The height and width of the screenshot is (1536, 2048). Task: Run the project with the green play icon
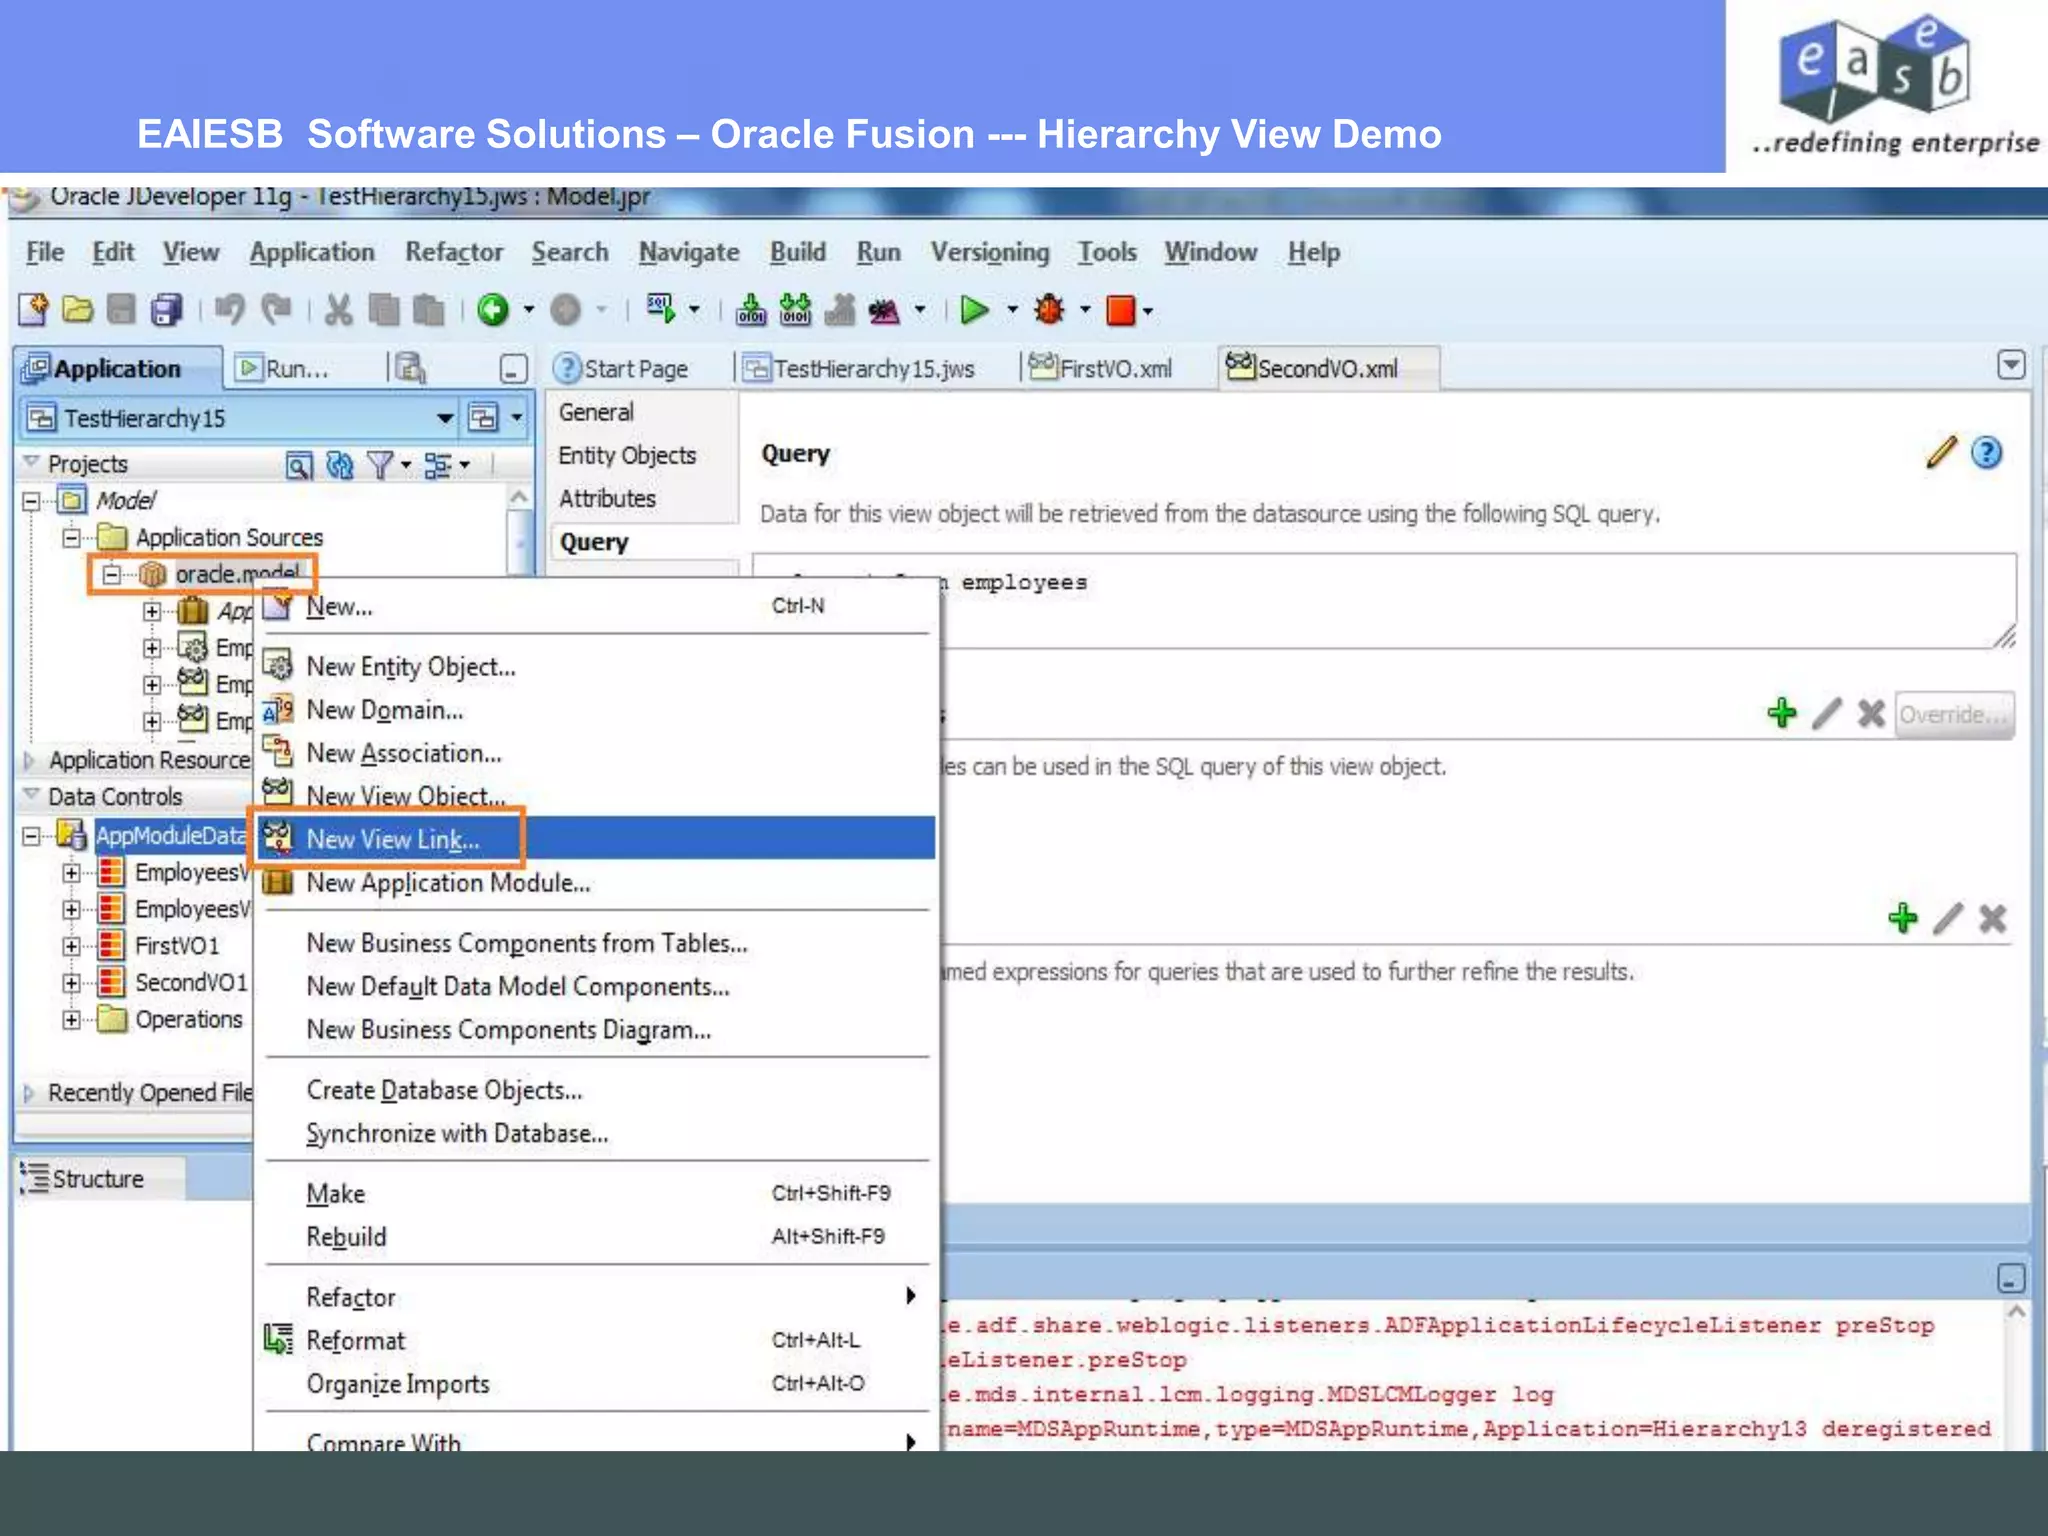(x=974, y=310)
